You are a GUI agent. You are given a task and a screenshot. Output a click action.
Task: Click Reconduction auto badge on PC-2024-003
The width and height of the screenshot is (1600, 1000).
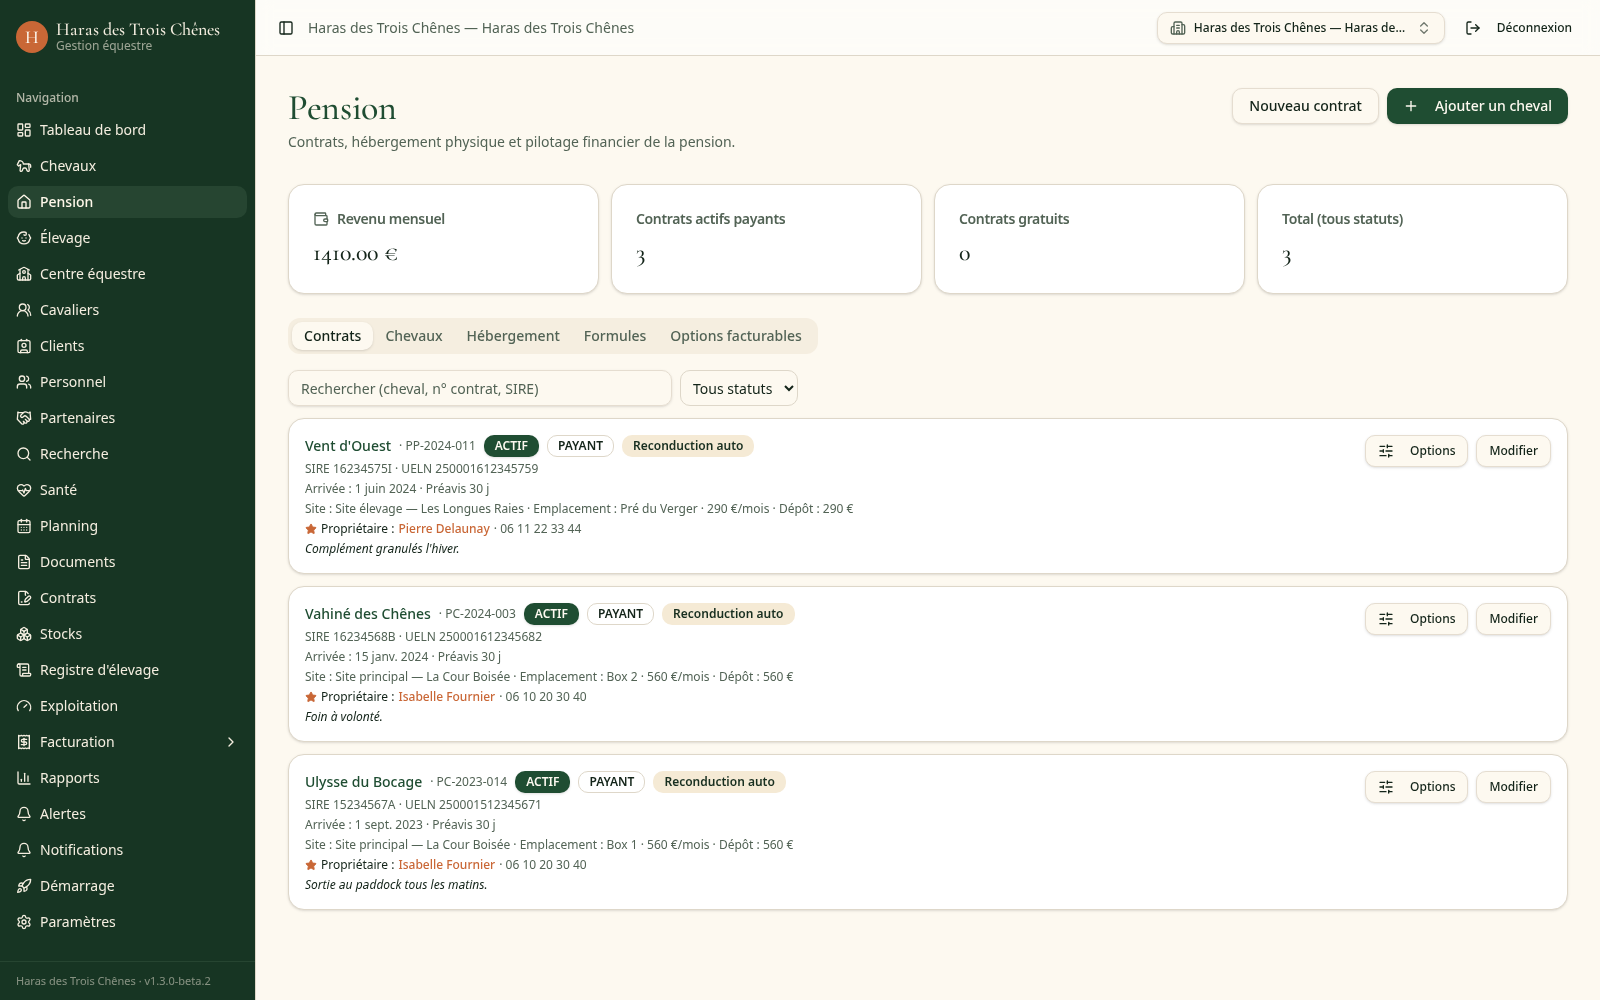point(728,614)
